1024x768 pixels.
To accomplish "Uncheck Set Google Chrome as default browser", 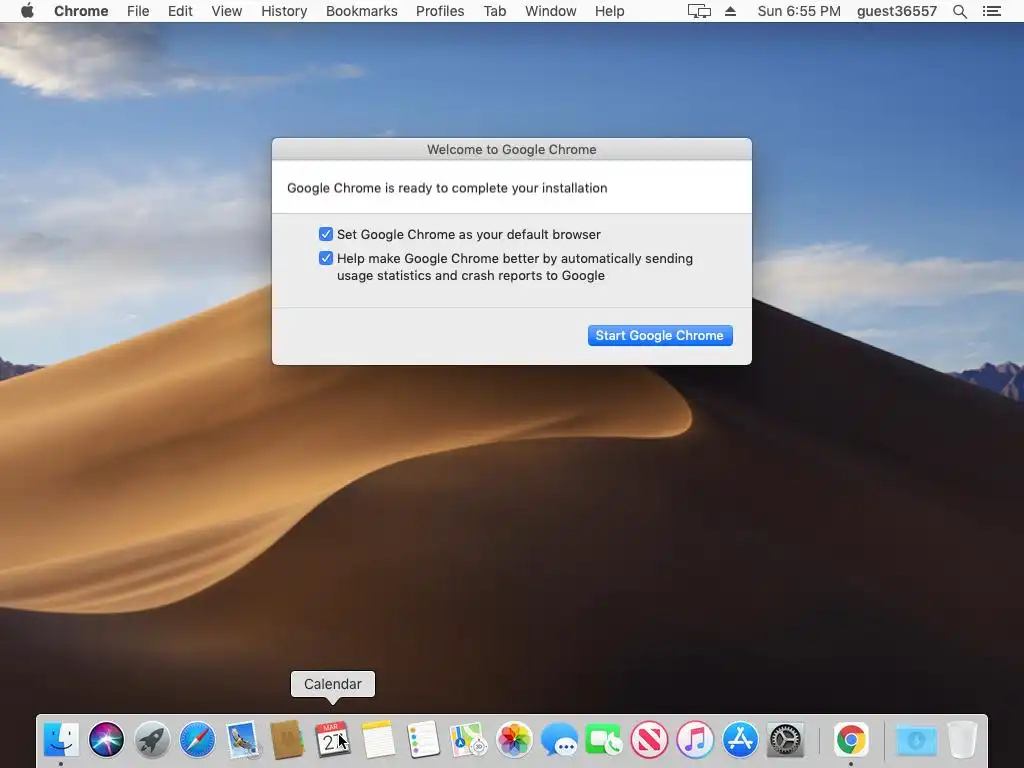I will click(326, 234).
